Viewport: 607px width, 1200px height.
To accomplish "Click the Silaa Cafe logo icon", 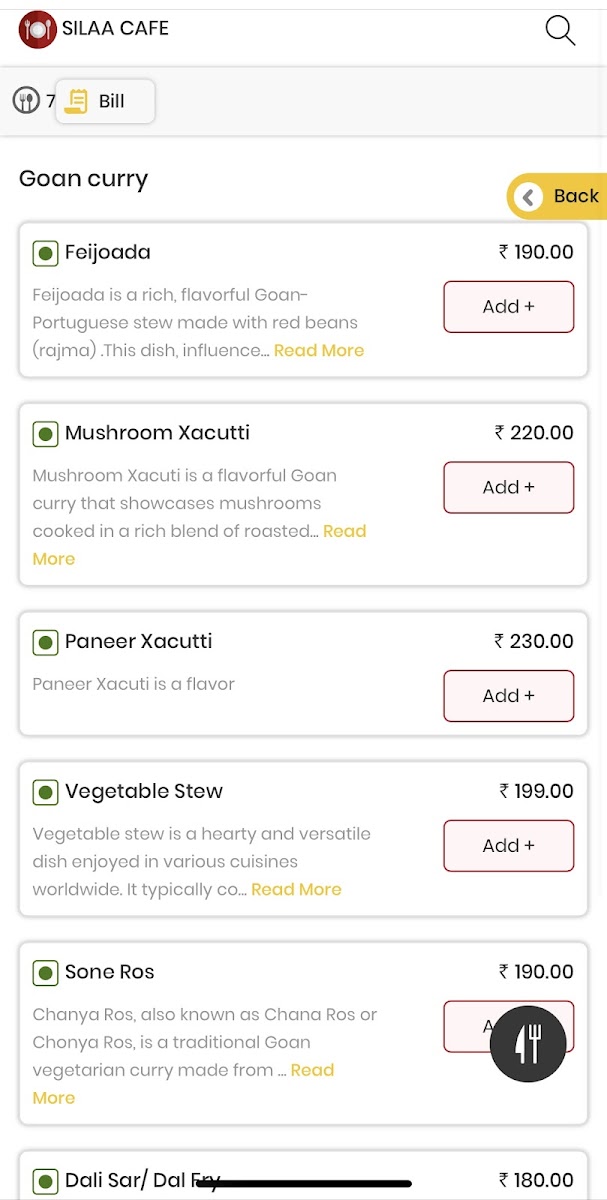I will point(37,29).
